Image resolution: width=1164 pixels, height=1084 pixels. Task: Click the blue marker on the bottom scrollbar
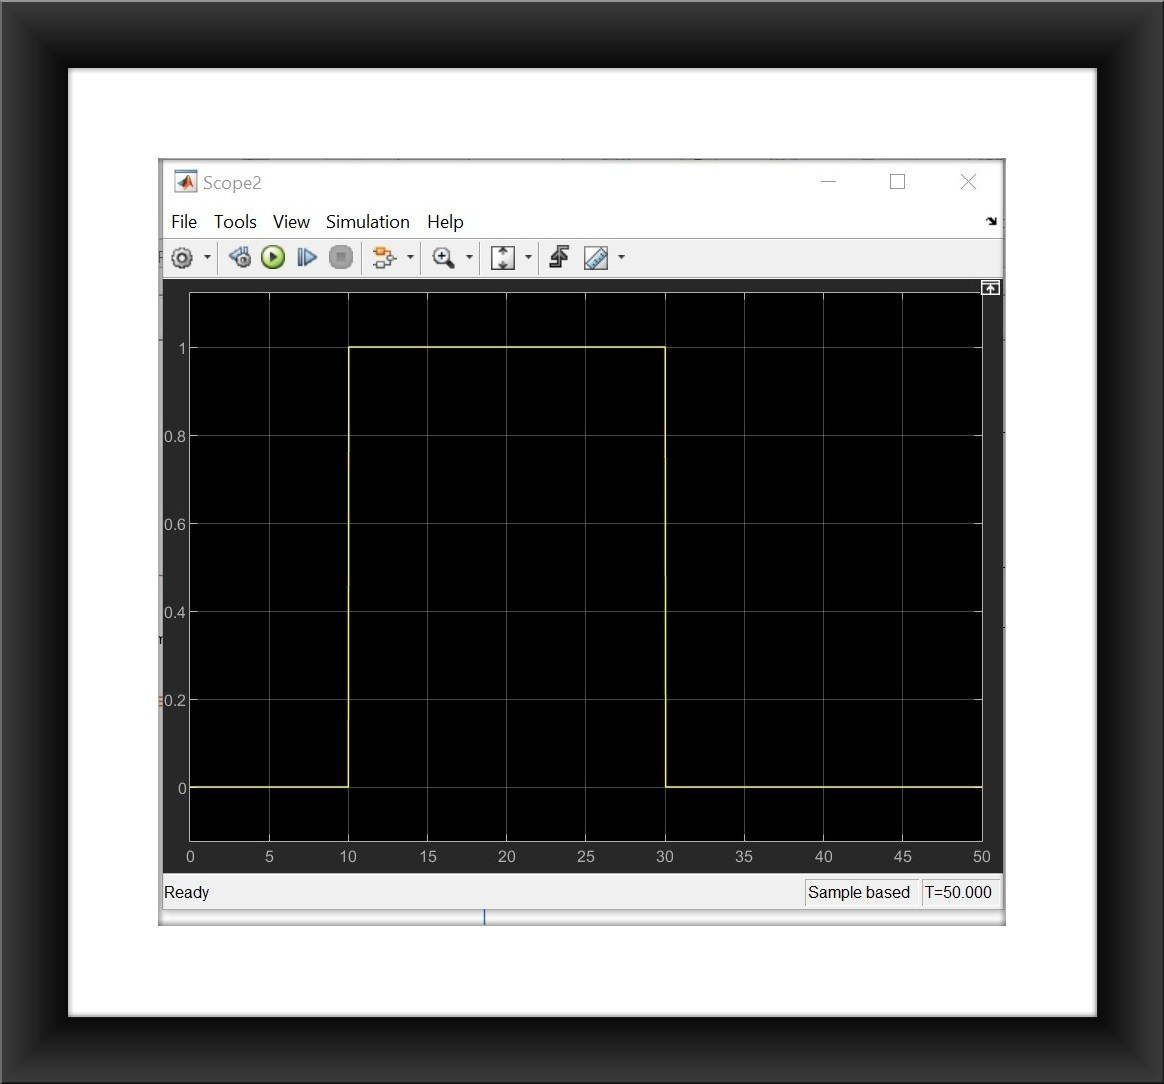484,916
